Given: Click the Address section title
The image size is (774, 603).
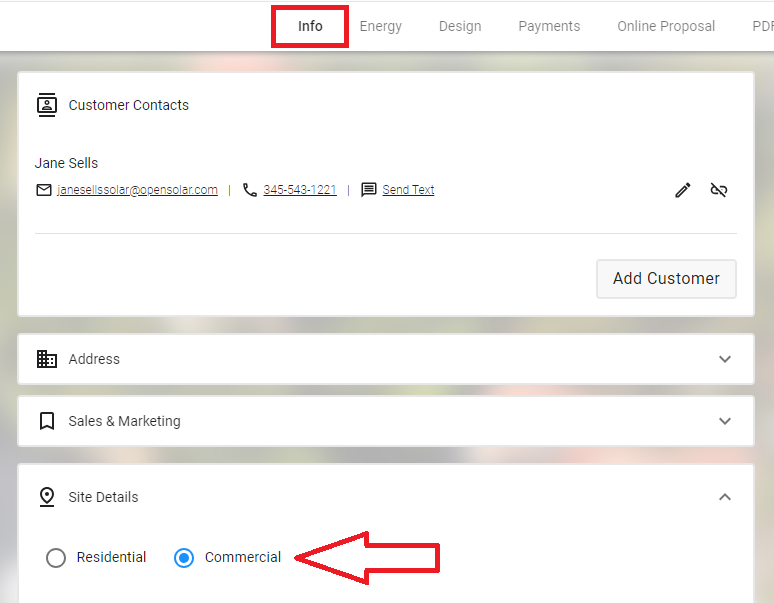Looking at the screenshot, I should (x=94, y=359).
